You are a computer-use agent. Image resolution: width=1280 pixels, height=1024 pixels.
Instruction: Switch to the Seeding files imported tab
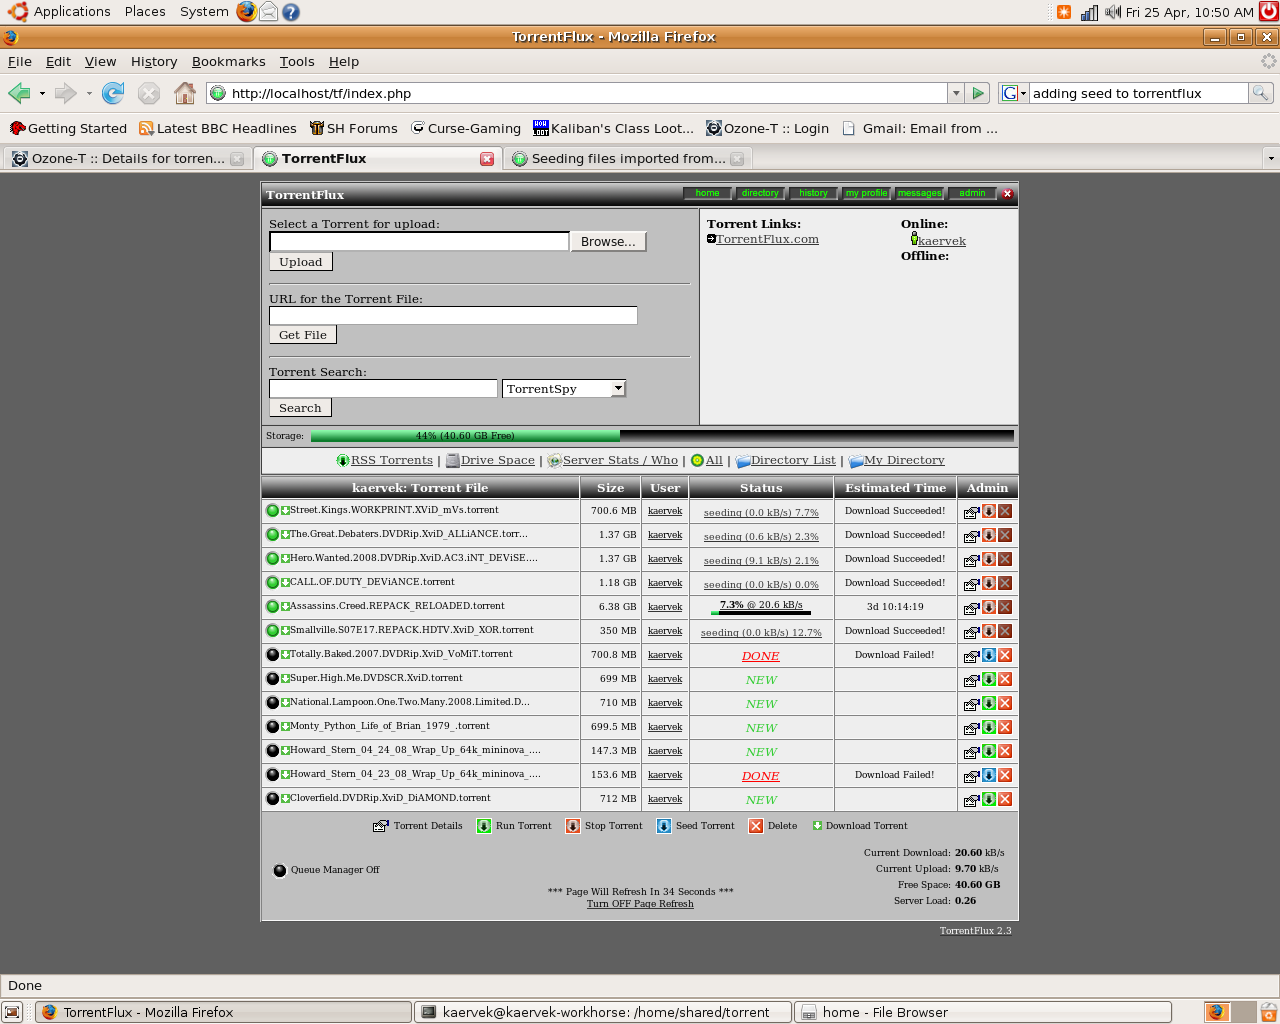pyautogui.click(x=627, y=158)
